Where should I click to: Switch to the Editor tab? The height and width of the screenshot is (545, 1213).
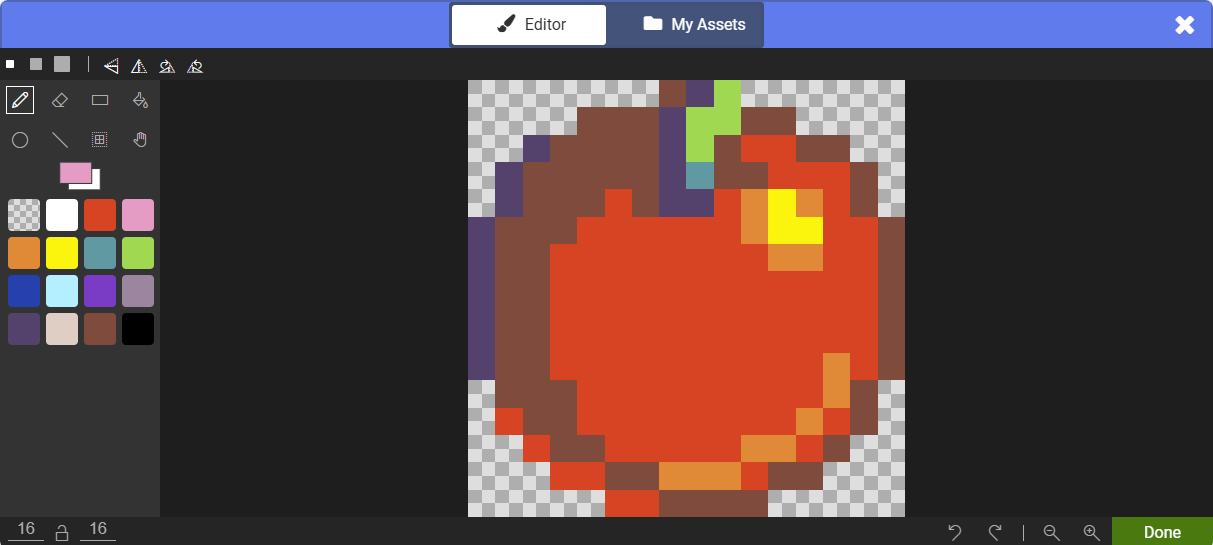point(529,25)
